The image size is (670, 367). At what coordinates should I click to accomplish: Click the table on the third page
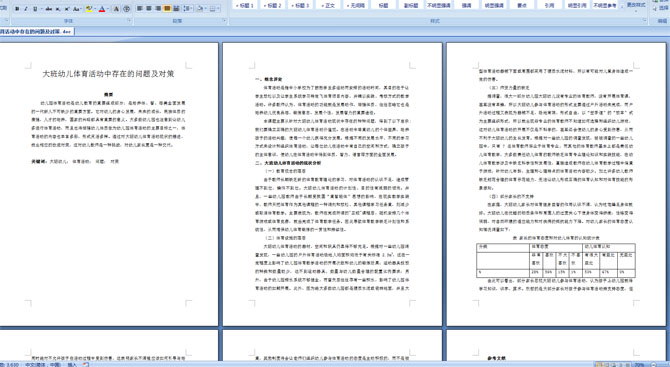tap(555, 260)
